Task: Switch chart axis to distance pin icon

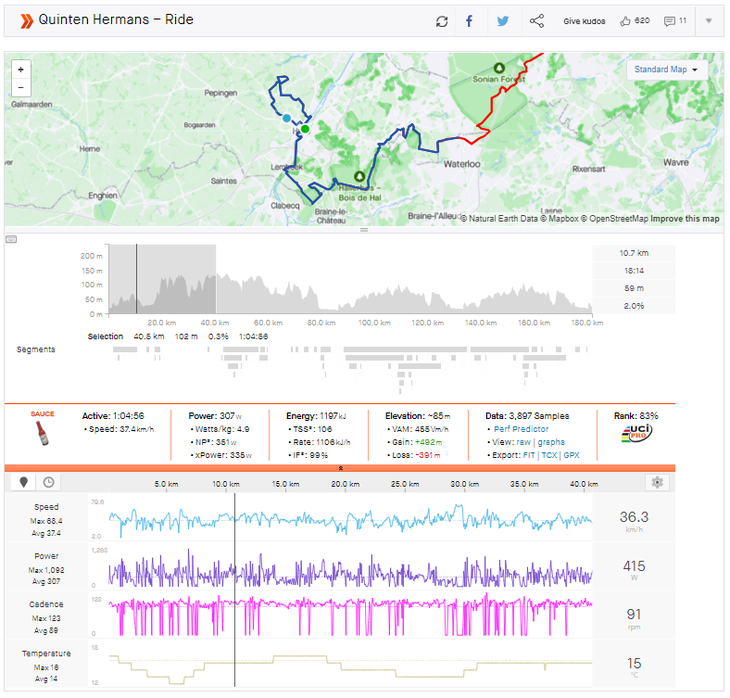Action: tap(24, 482)
